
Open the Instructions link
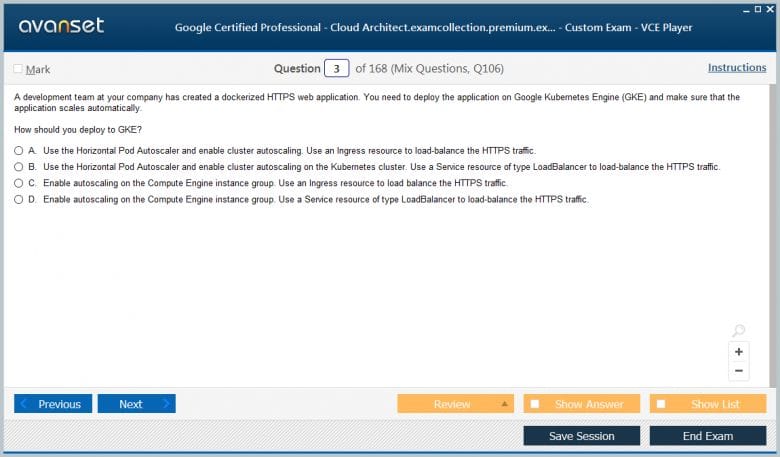pos(737,68)
